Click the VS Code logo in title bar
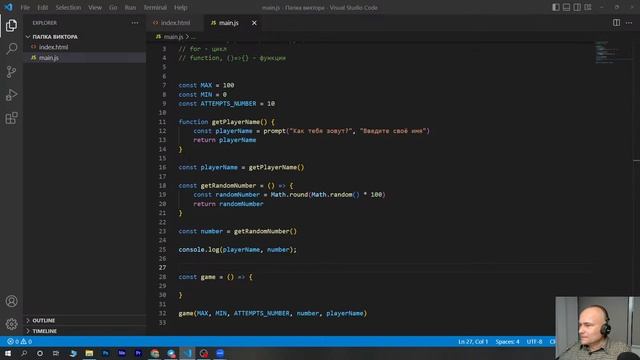The image size is (640, 360). click(9, 7)
